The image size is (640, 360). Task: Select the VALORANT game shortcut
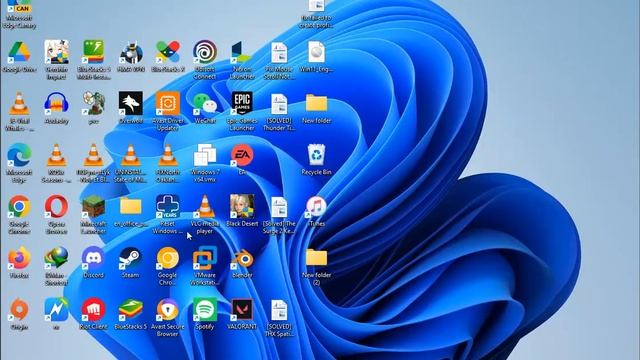[x=242, y=309]
